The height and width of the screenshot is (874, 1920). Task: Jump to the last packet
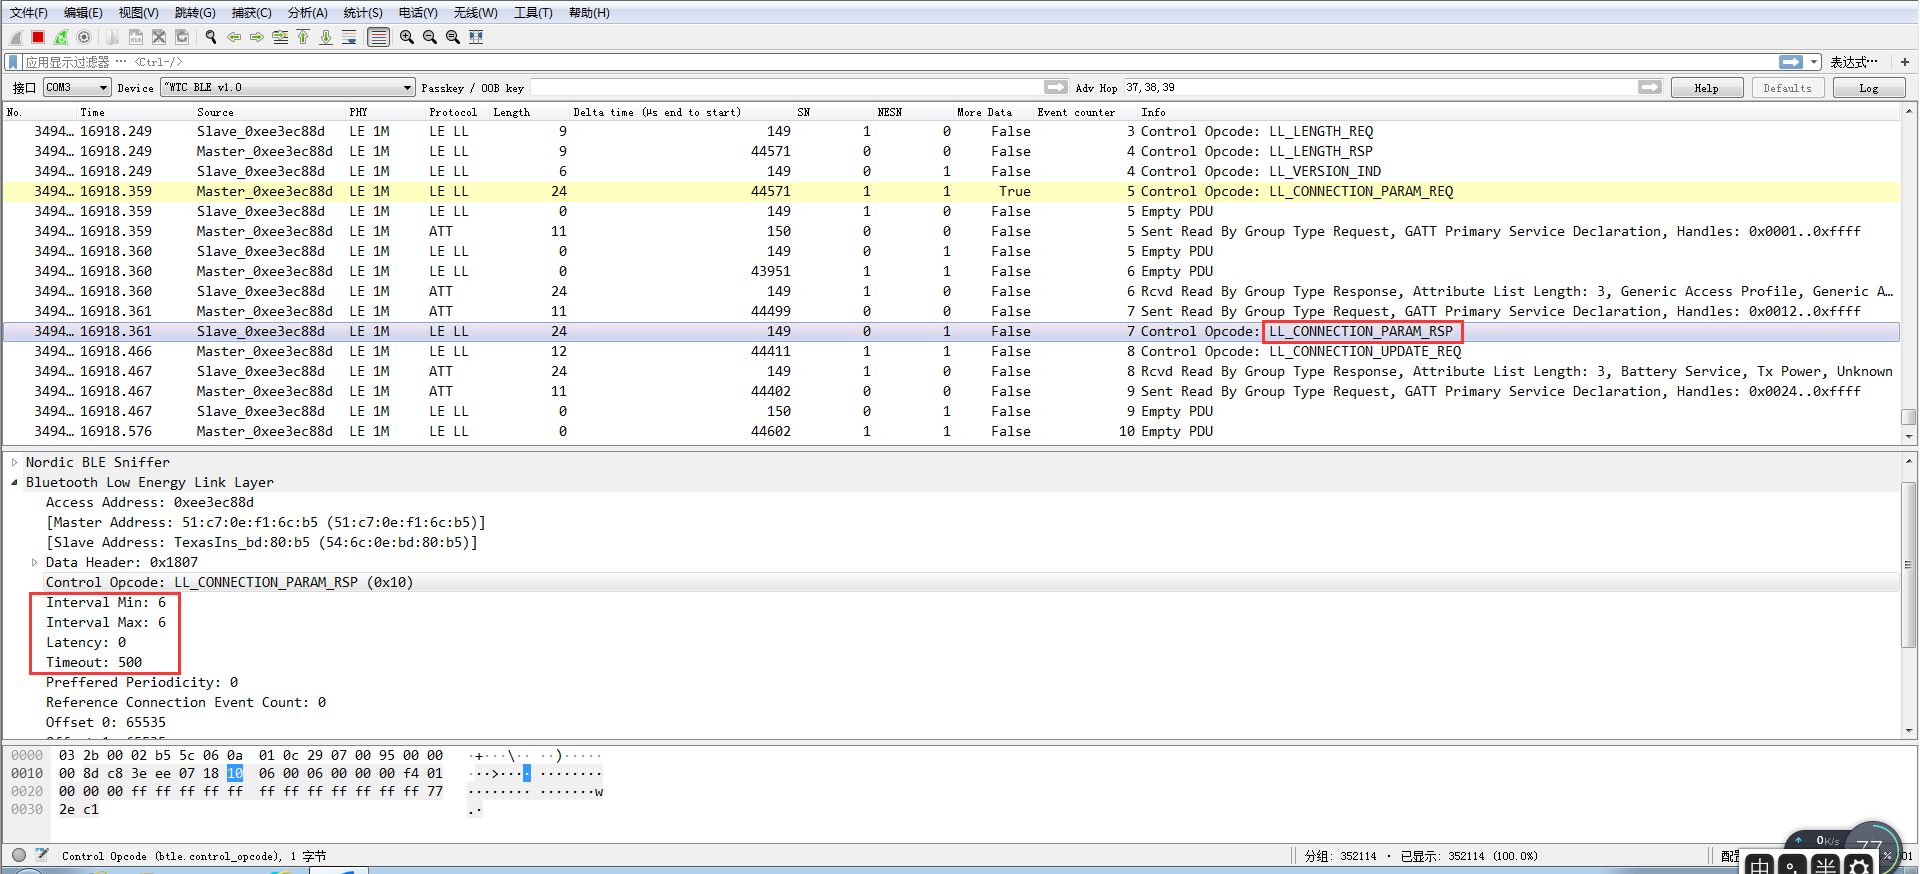[326, 37]
